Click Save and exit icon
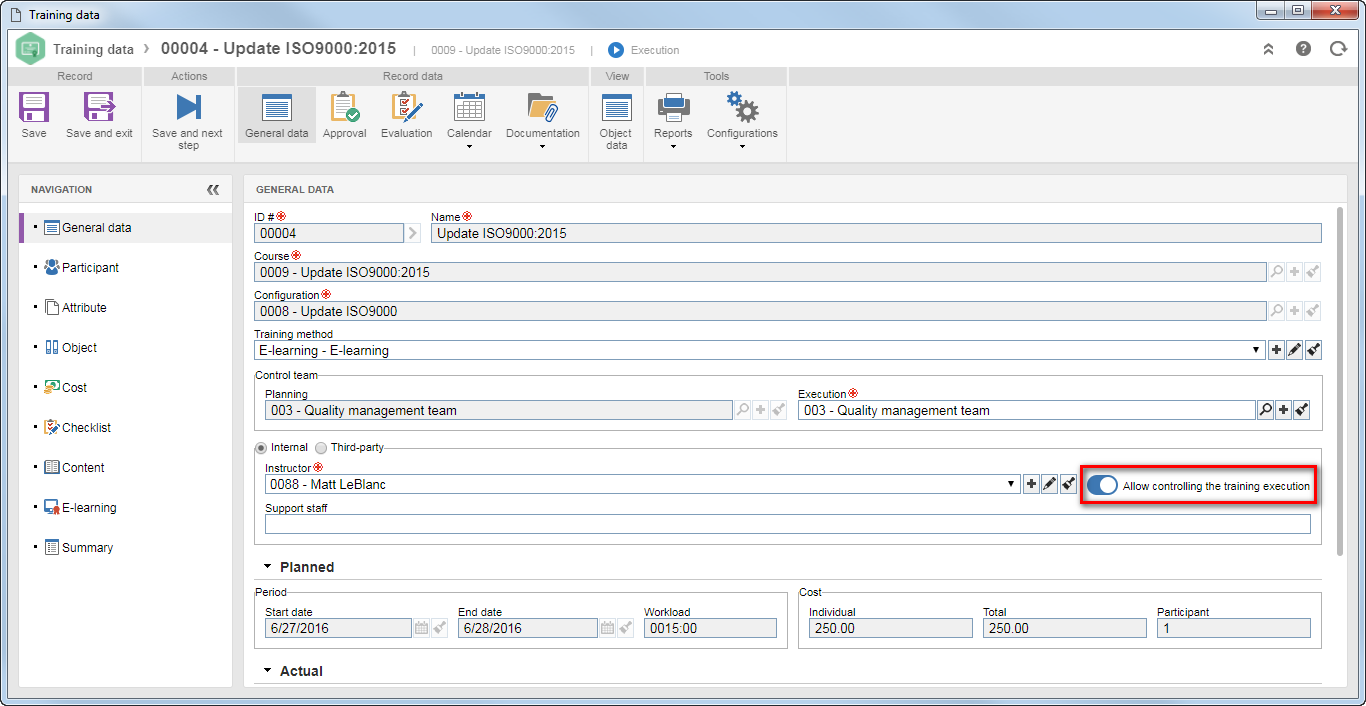This screenshot has width=1366, height=706. 99,108
